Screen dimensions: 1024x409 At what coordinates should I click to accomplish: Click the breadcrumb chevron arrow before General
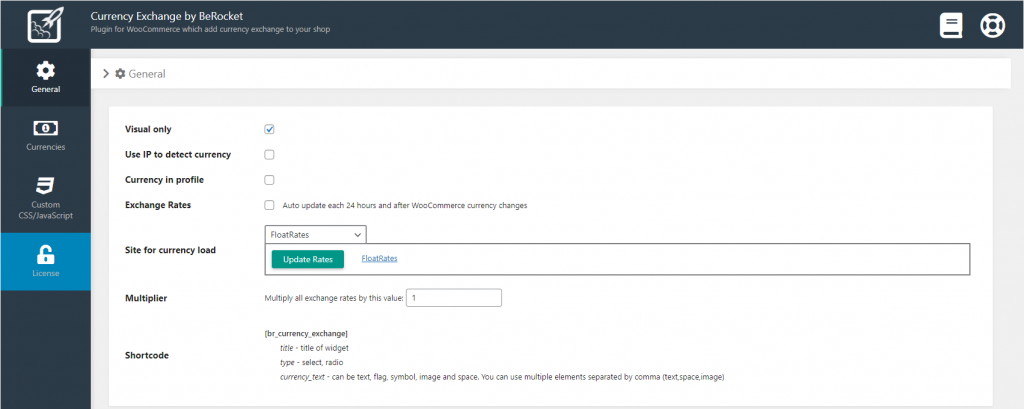click(x=106, y=74)
